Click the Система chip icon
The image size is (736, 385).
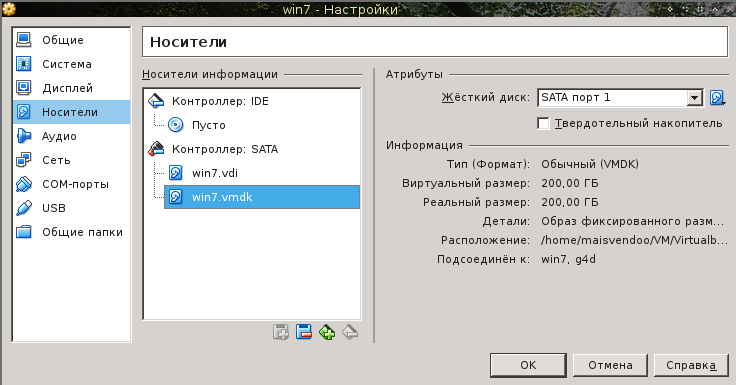23,64
